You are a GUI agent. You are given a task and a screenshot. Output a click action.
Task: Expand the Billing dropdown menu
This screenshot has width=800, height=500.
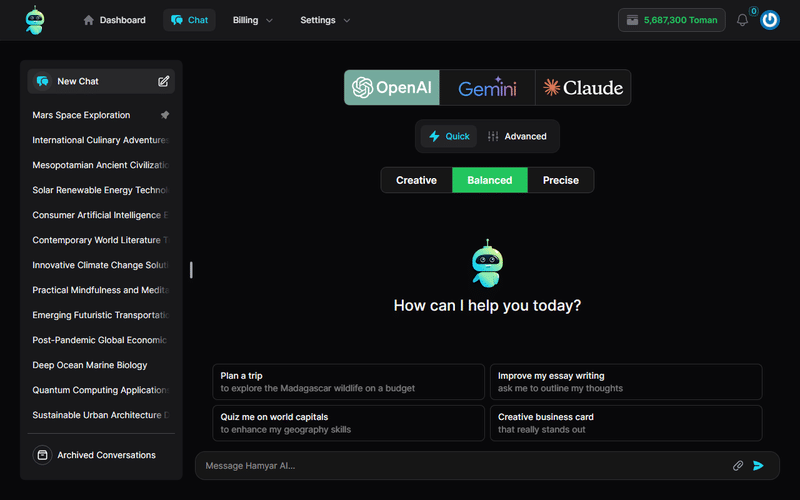(x=253, y=20)
